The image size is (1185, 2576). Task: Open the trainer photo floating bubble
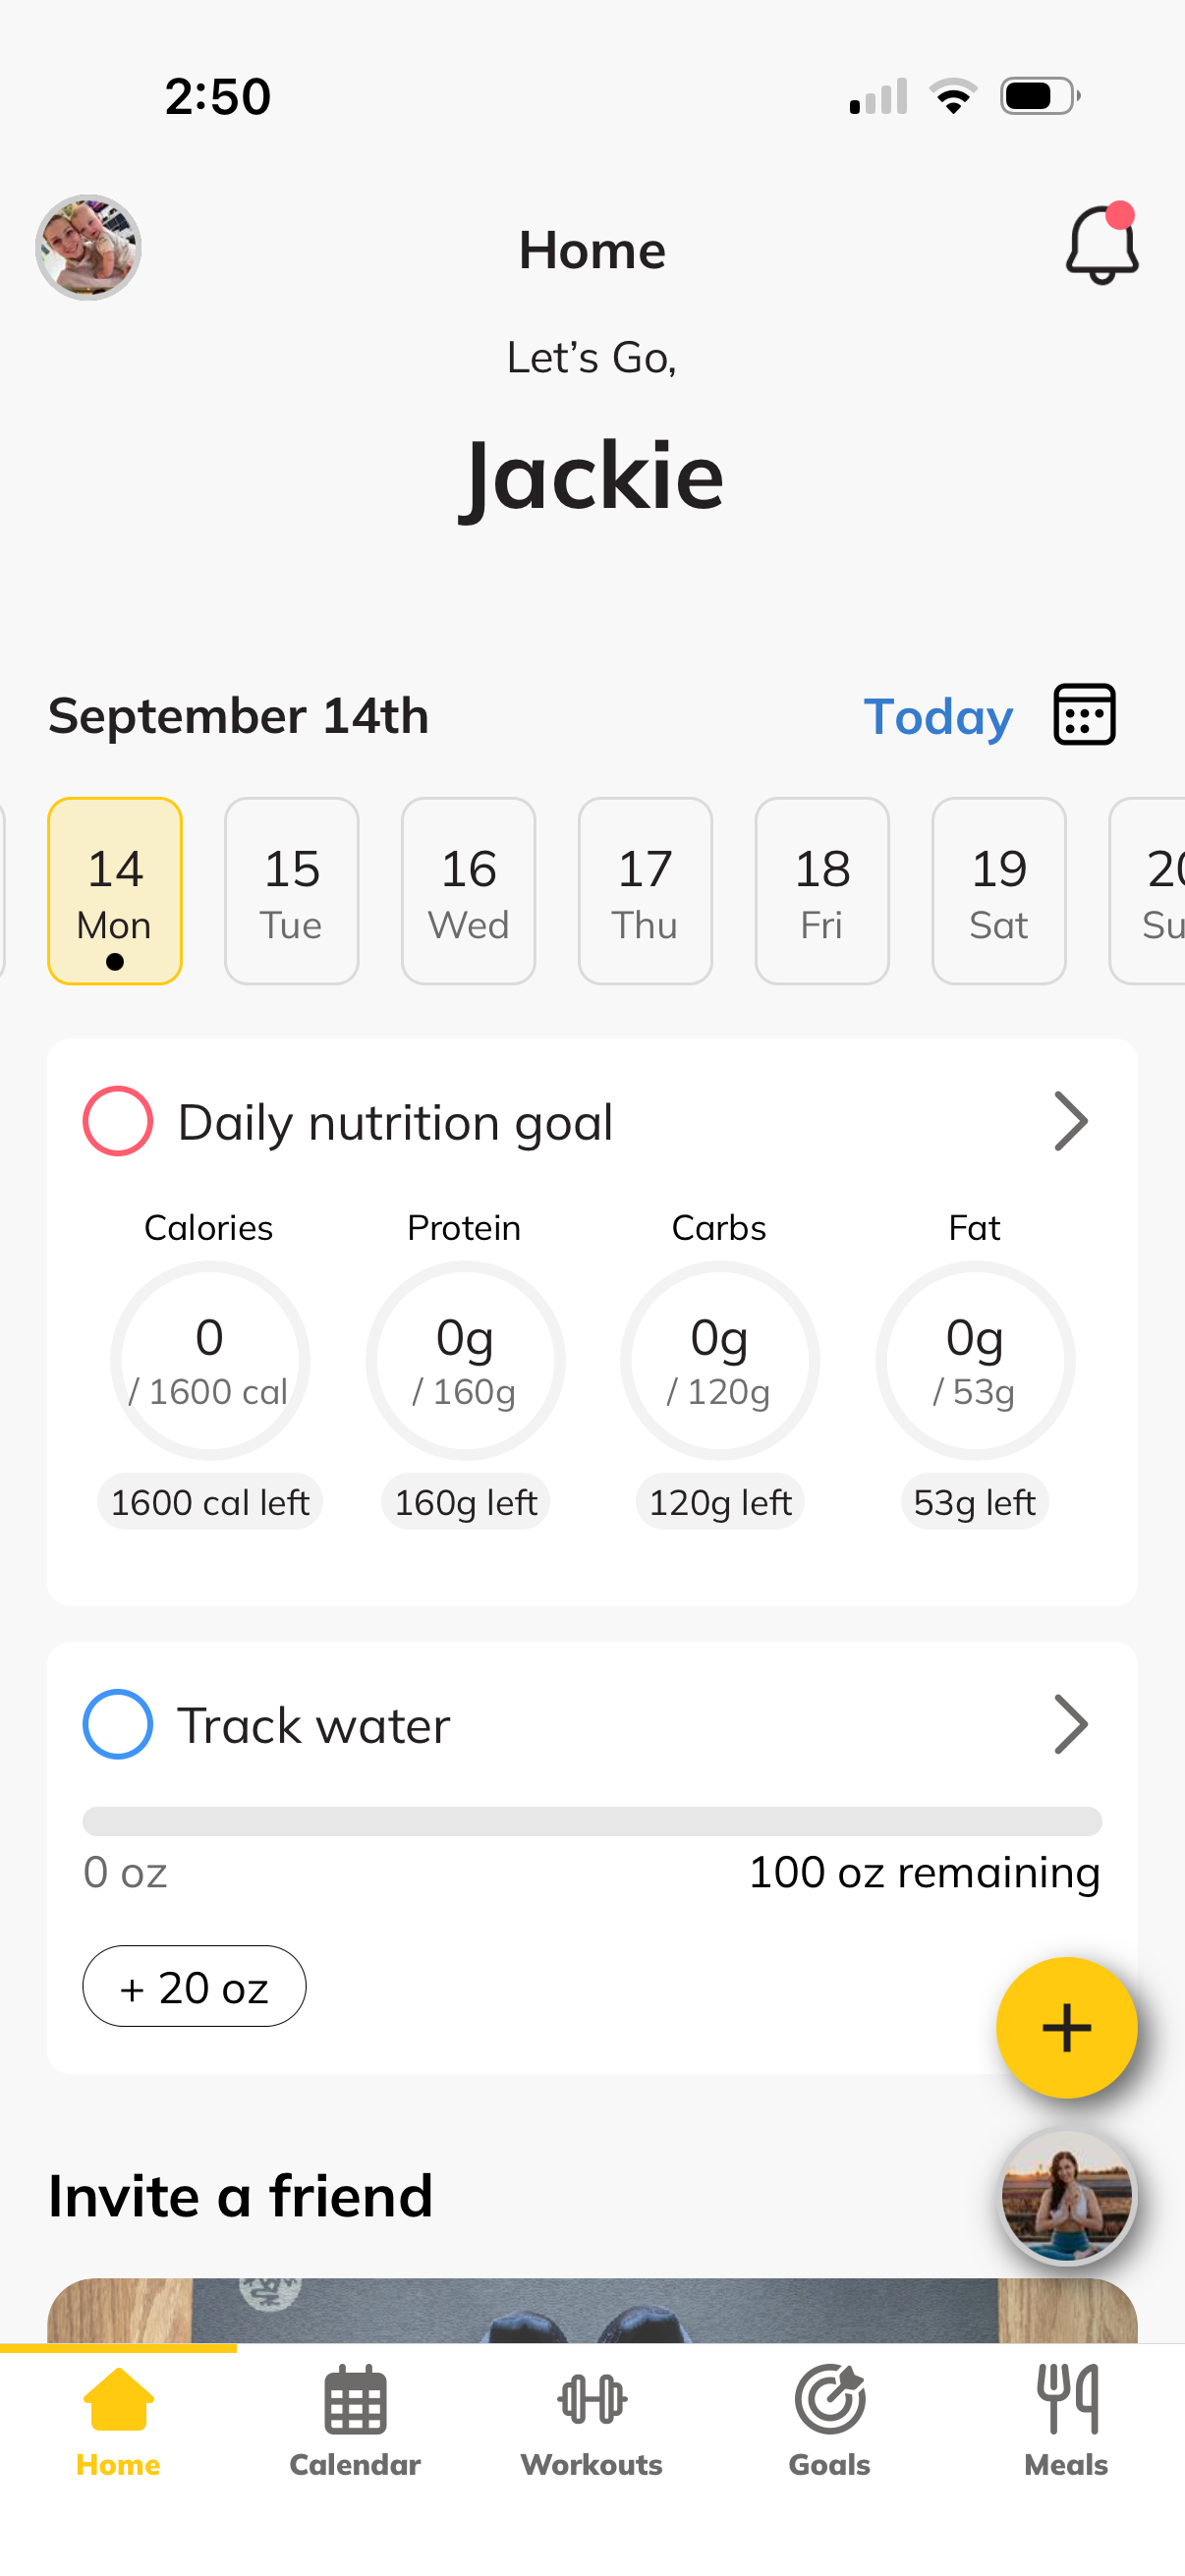click(1067, 2196)
